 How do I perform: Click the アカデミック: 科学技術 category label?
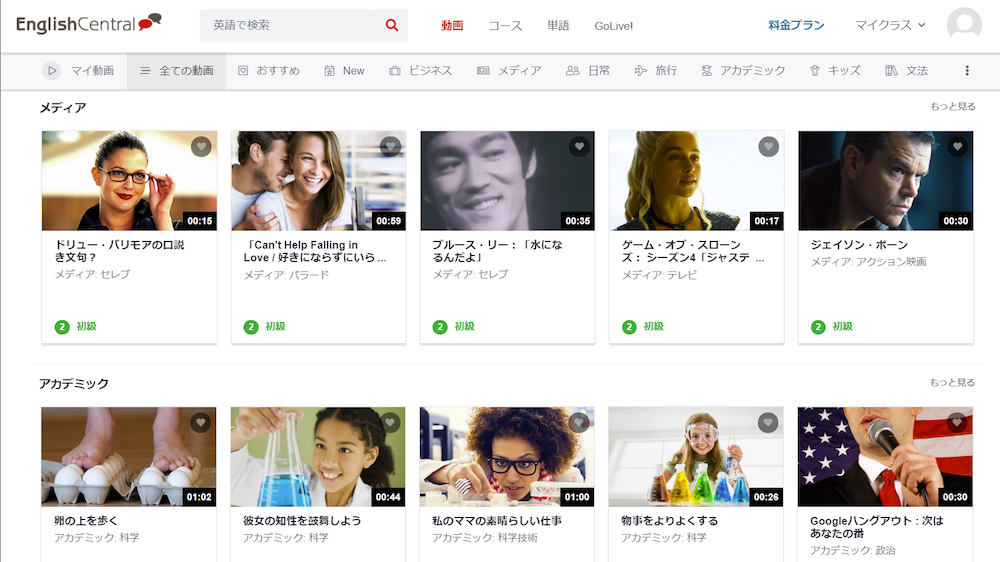pos(485,538)
